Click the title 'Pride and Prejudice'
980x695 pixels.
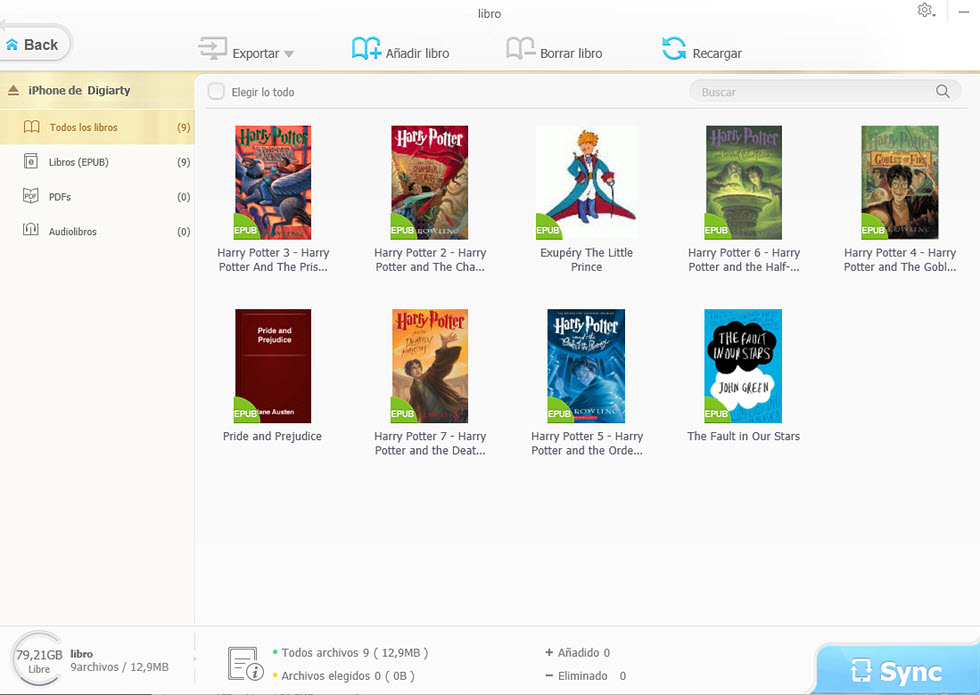click(x=272, y=436)
